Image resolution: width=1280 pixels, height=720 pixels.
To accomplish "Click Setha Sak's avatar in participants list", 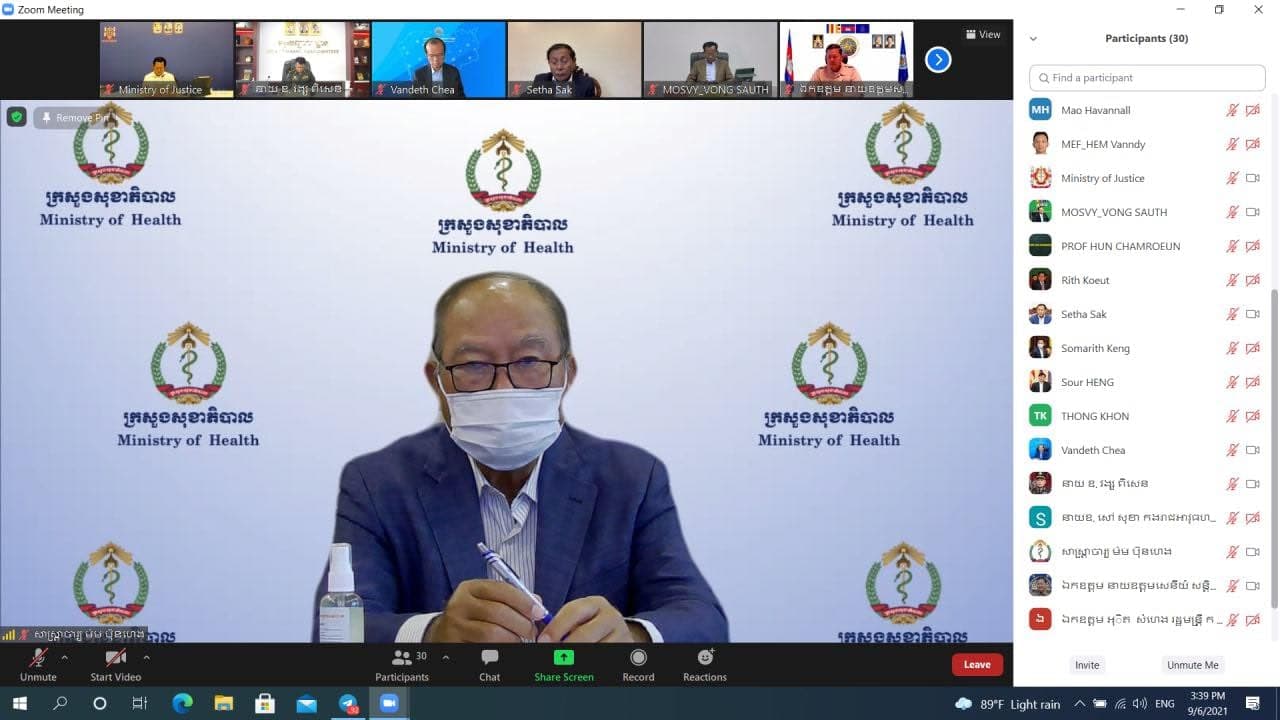I will [1040, 314].
